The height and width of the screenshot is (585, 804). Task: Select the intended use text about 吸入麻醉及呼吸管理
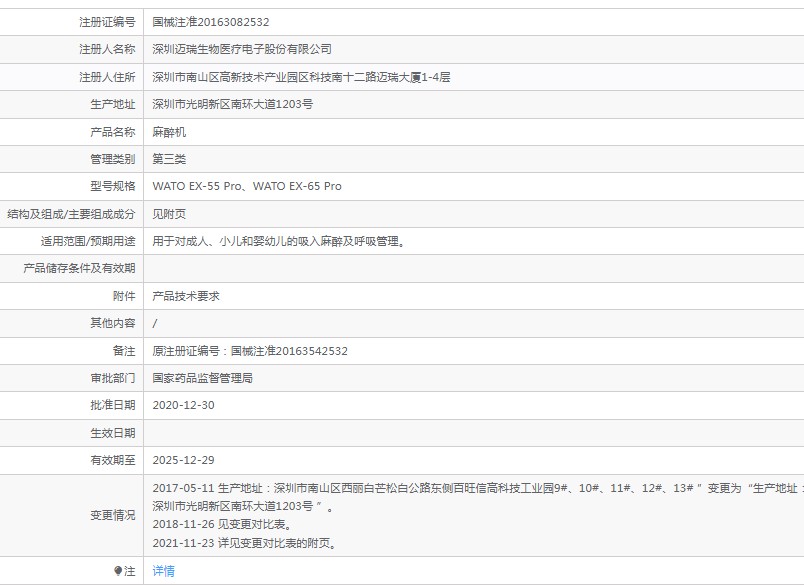280,241
